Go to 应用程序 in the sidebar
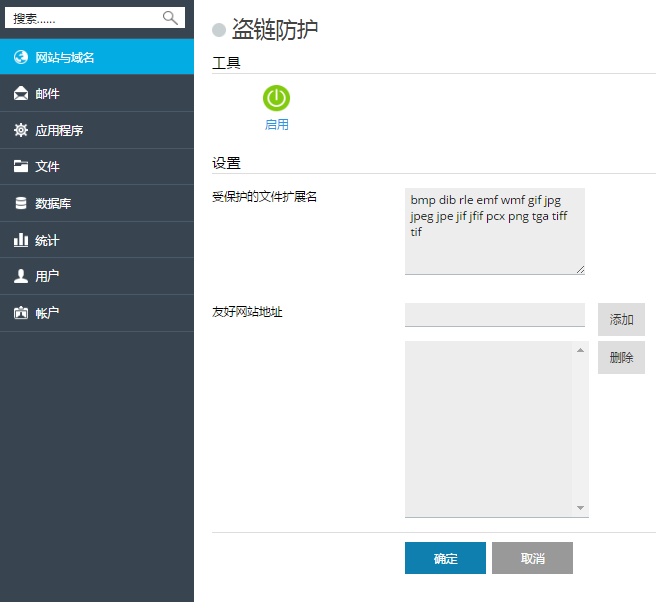The height and width of the screenshot is (602, 656). click(x=97, y=130)
